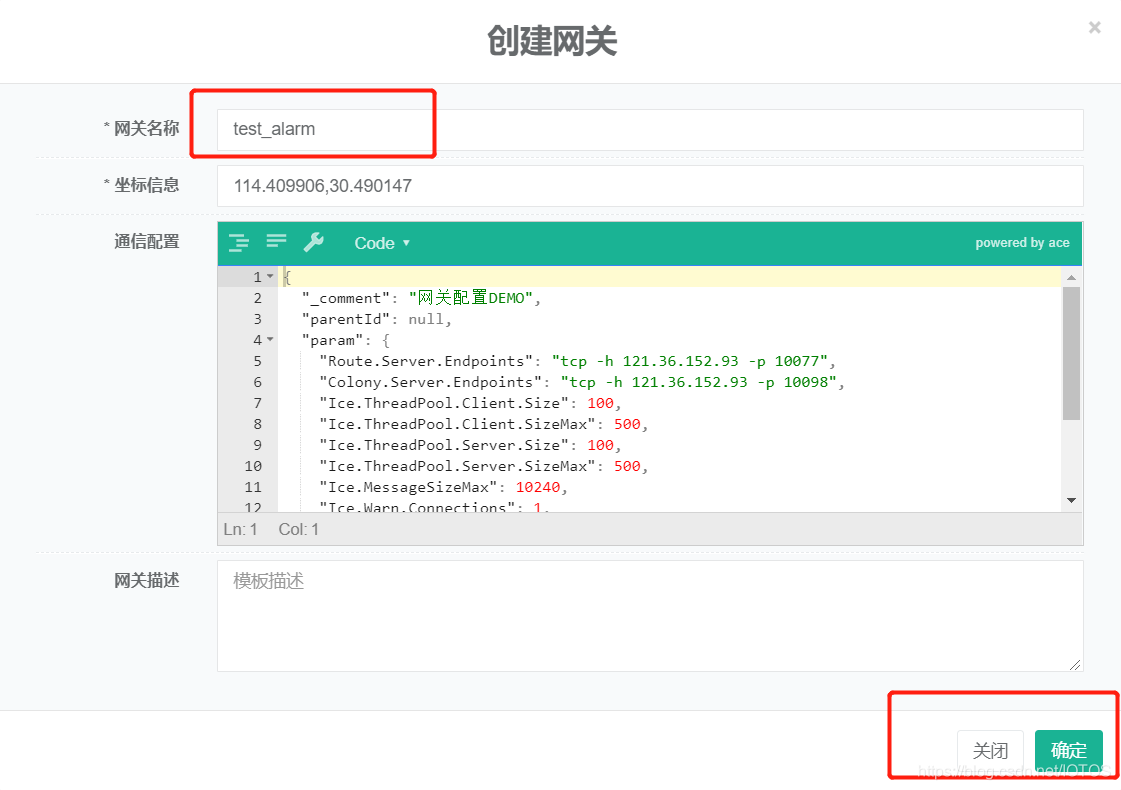Click line number 10 in the editor gutter
The width and height of the screenshot is (1121, 790).
(x=253, y=466)
